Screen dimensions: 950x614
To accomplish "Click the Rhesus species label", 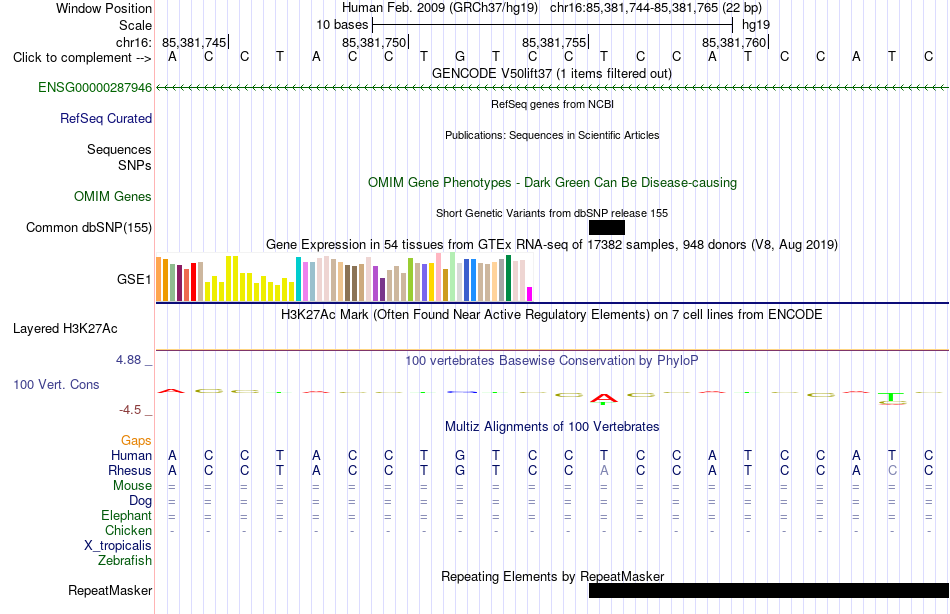I will coord(130,470).
